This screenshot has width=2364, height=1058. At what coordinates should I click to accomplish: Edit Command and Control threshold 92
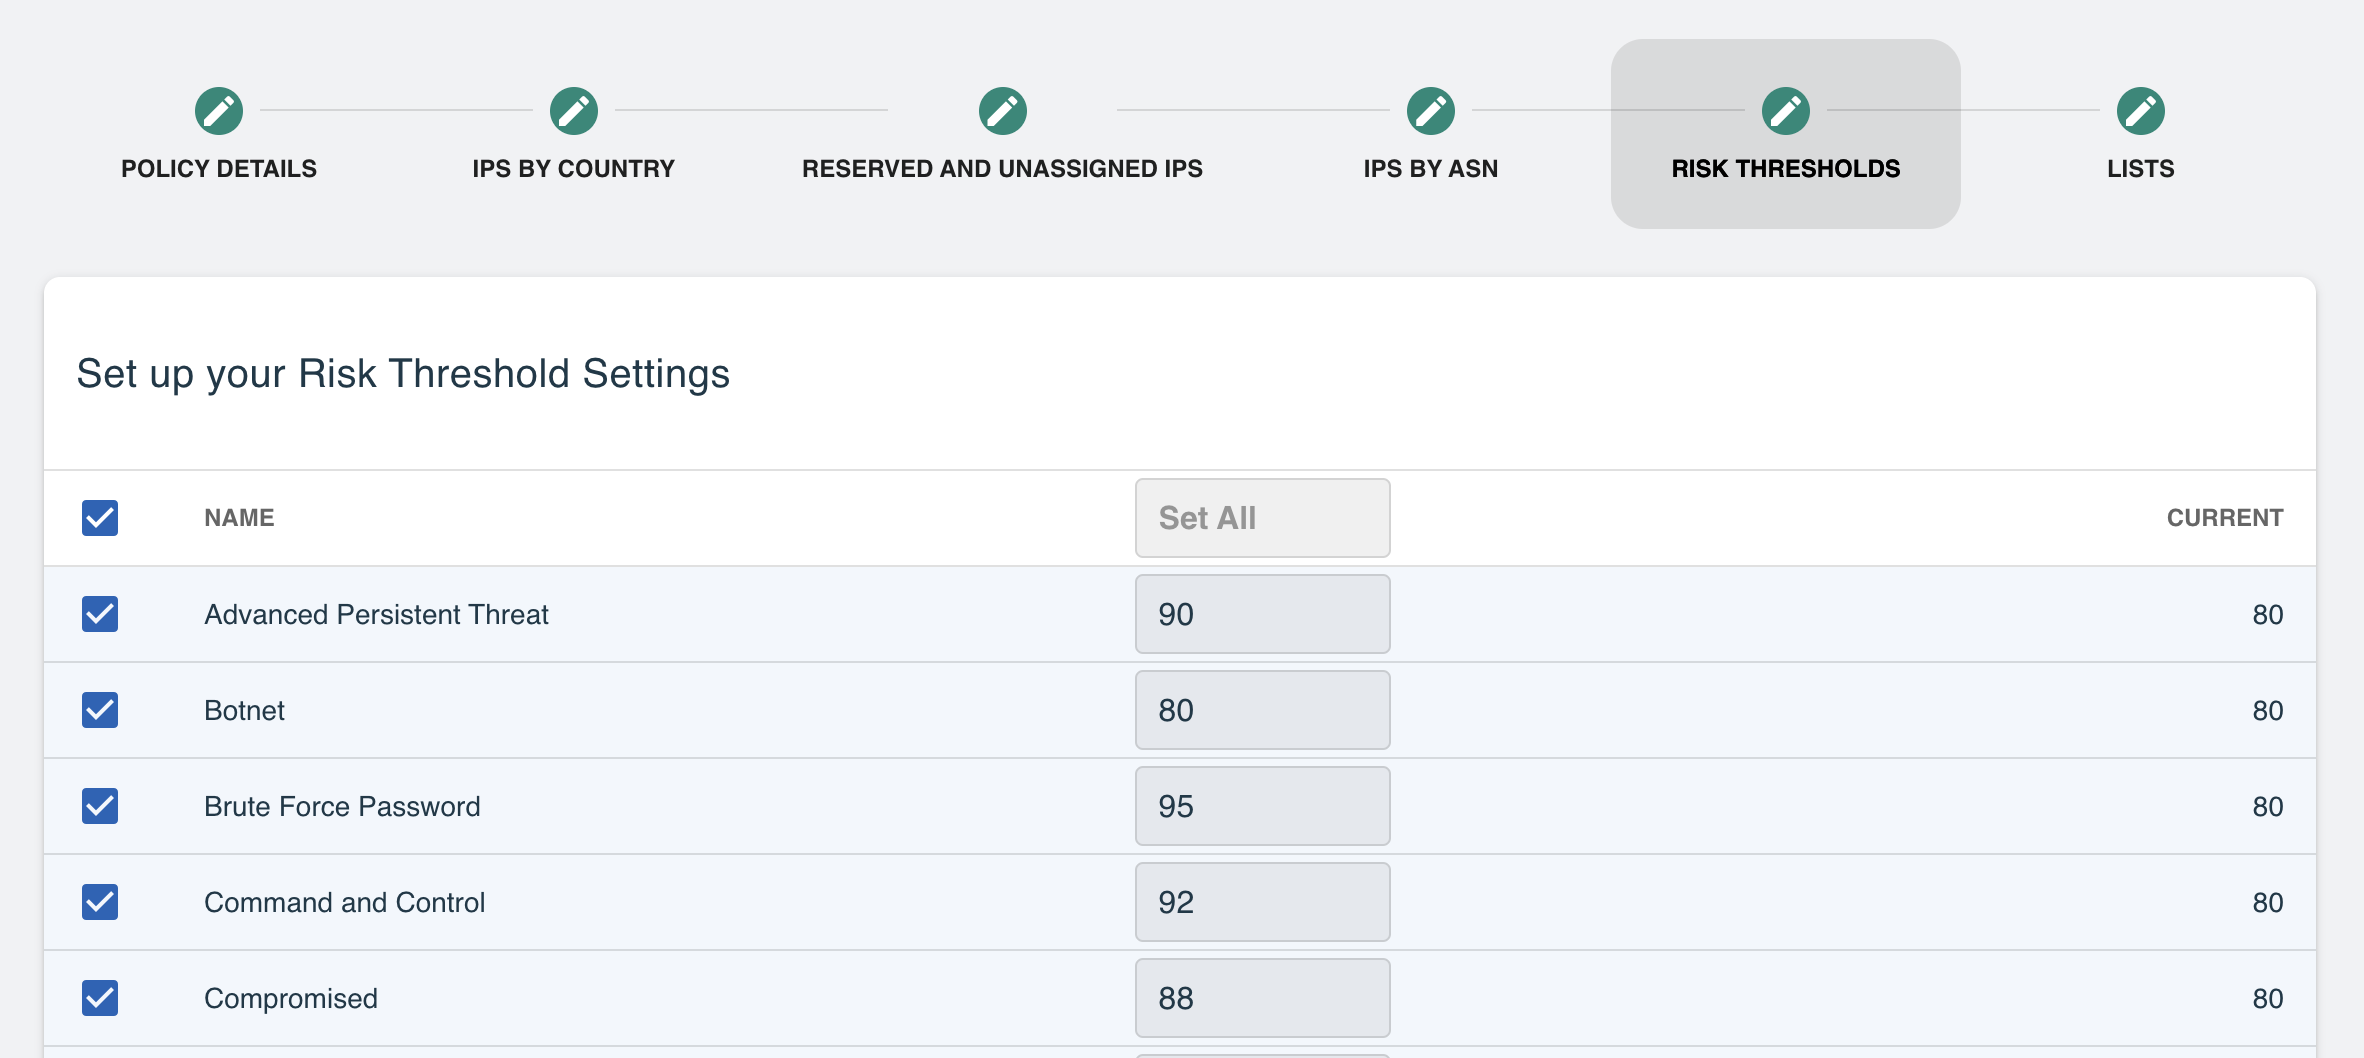pyautogui.click(x=1263, y=902)
